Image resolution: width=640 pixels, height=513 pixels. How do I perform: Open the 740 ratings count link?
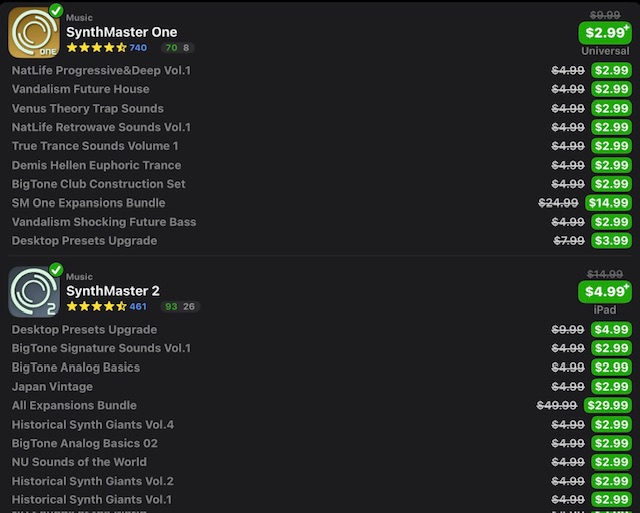(x=138, y=48)
